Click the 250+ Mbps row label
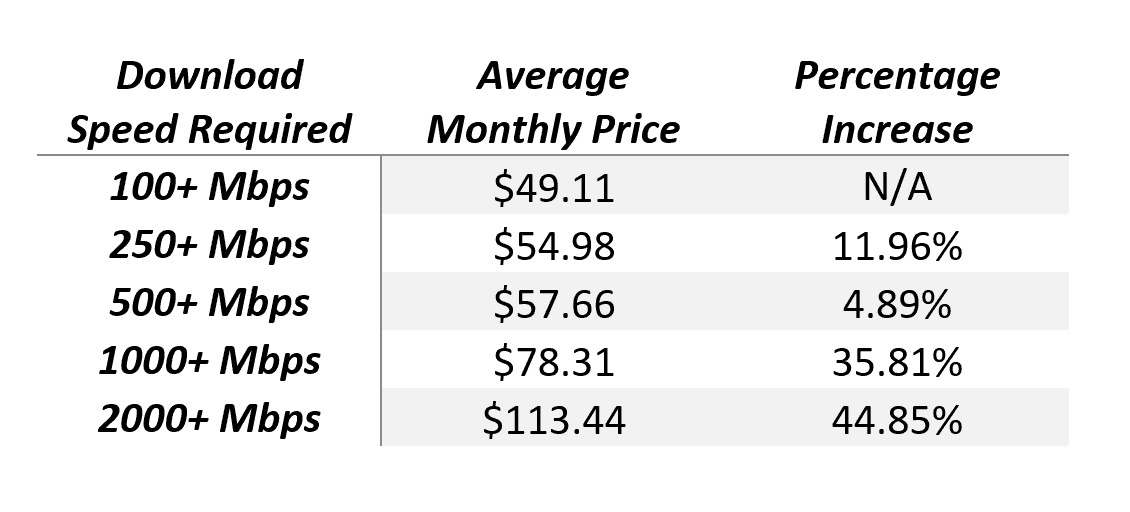 point(209,245)
